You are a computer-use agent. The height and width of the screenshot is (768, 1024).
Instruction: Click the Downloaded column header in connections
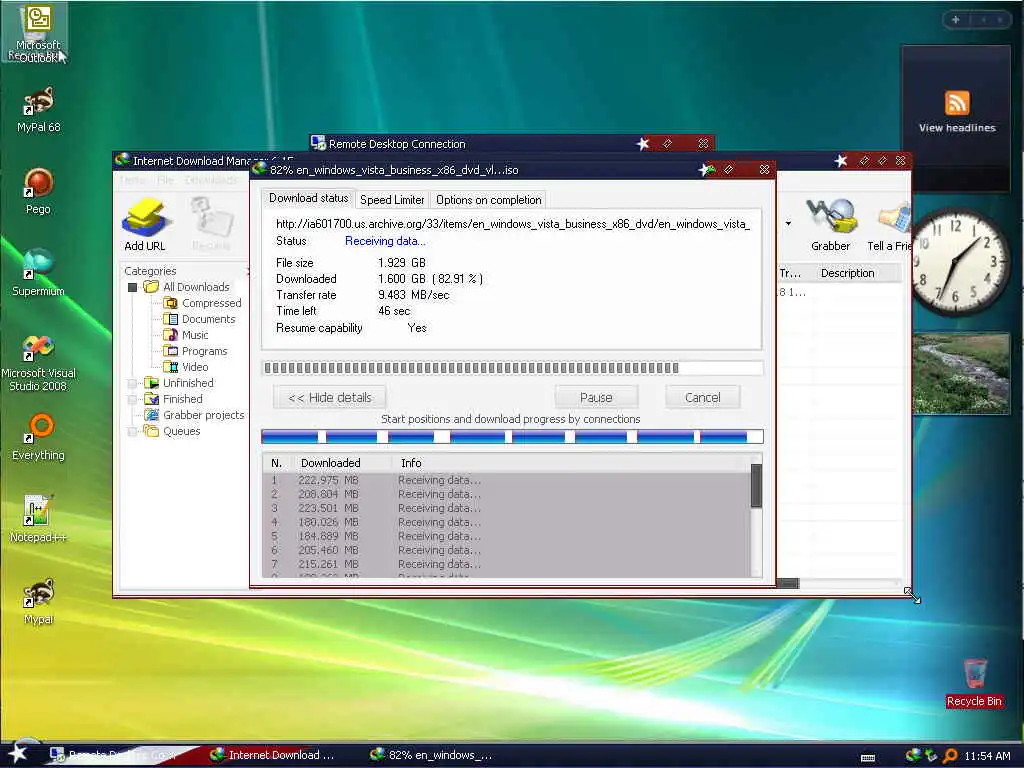(330, 463)
